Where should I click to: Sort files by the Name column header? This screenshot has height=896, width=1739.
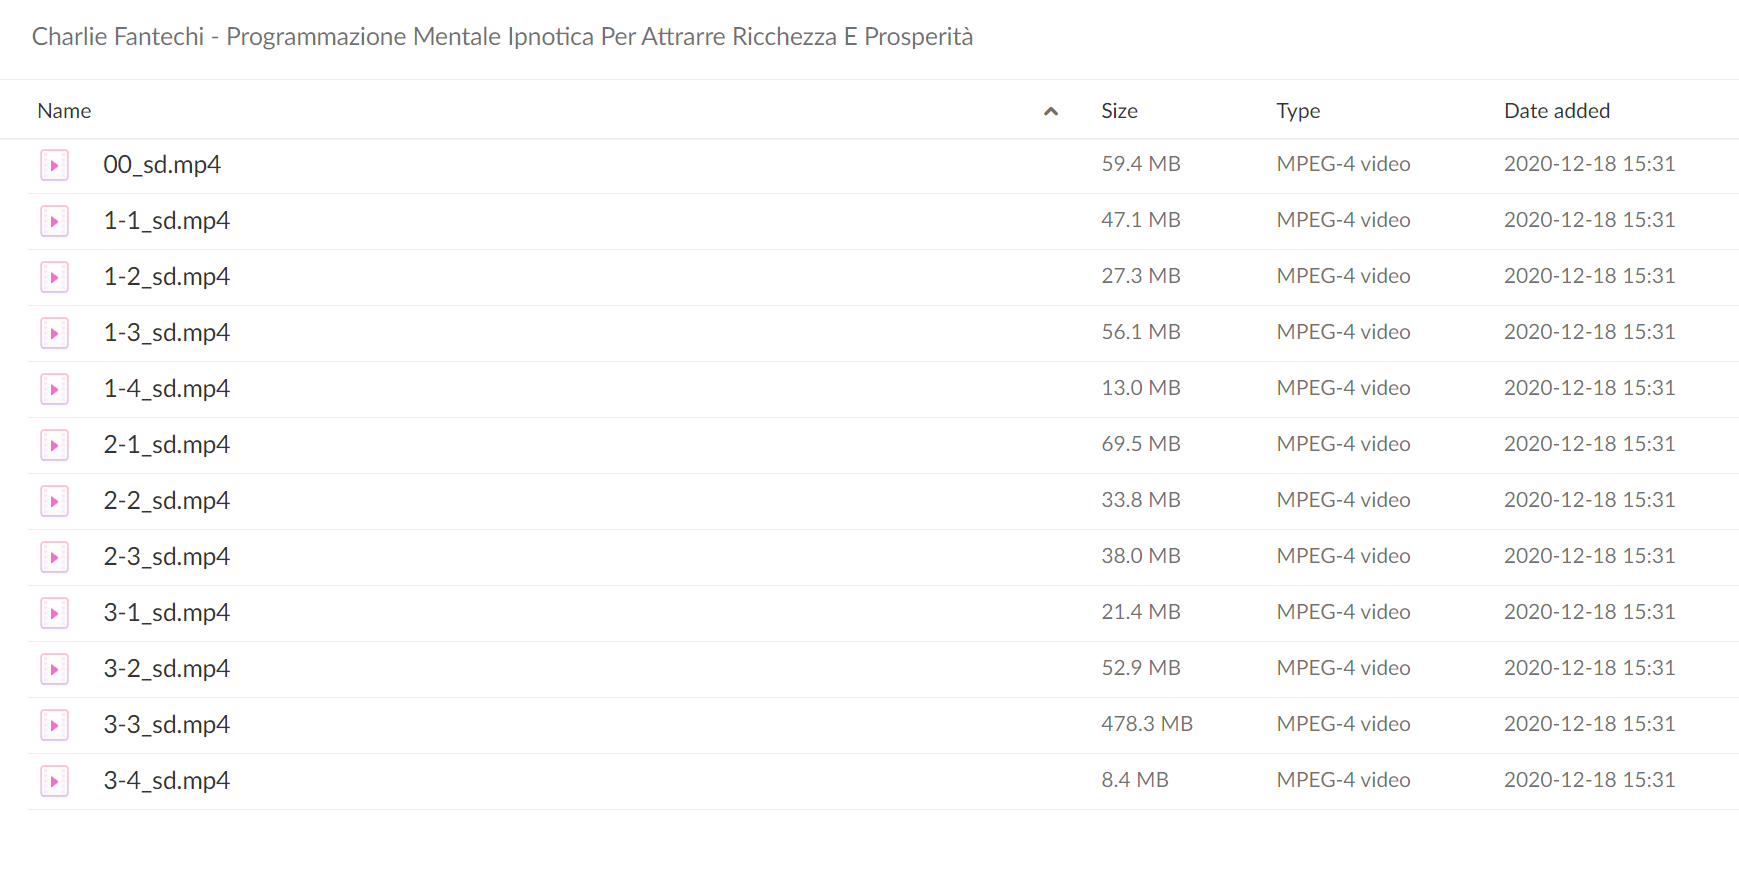click(x=64, y=111)
